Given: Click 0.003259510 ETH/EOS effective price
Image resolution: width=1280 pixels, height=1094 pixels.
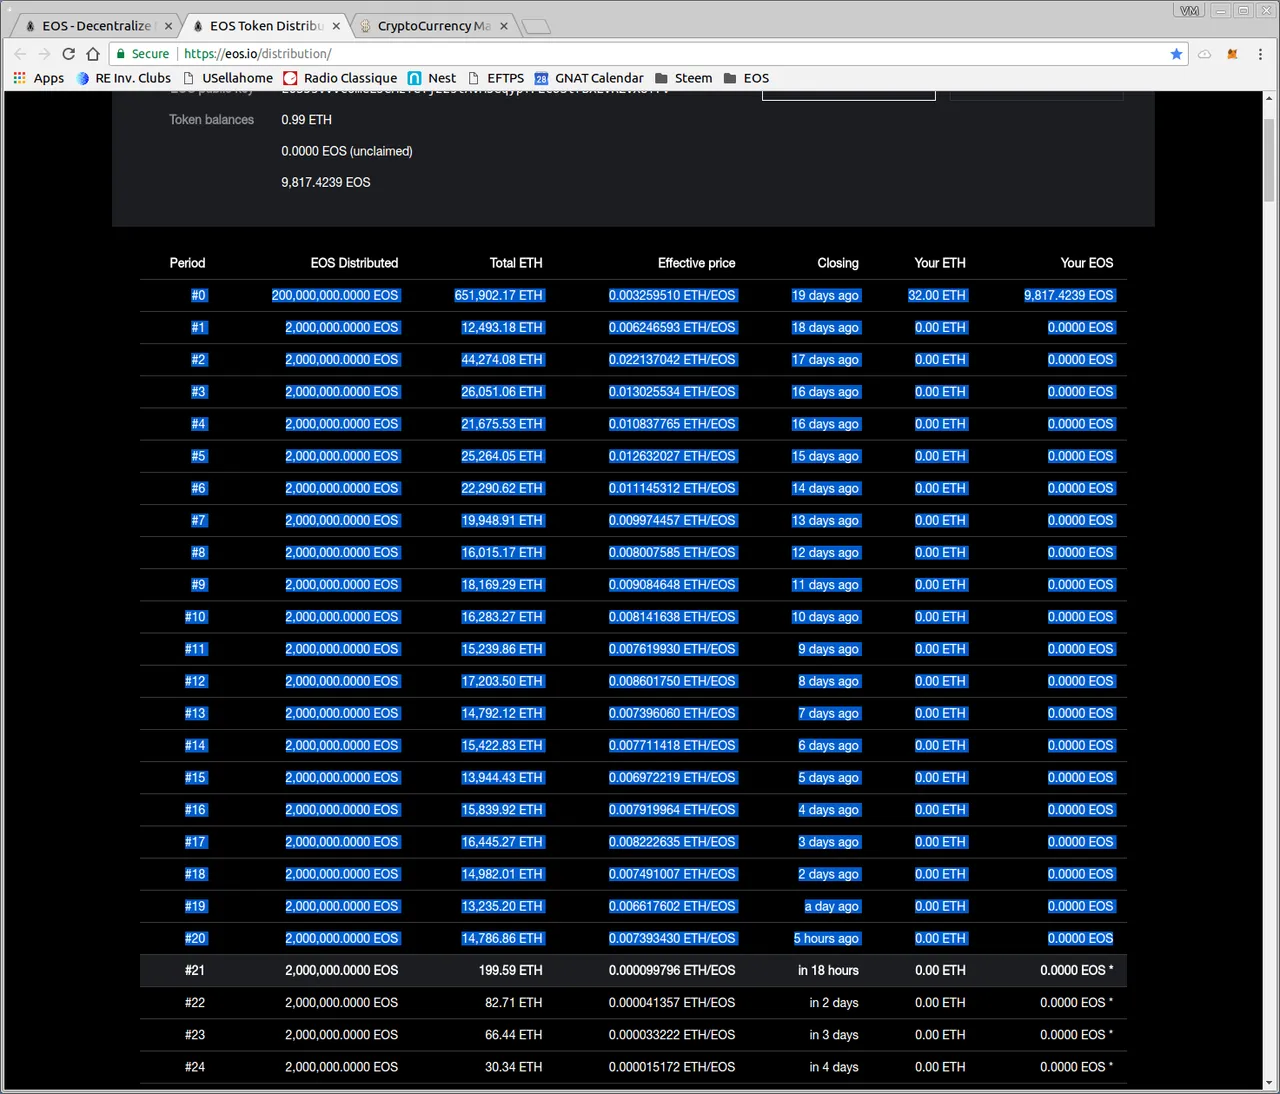Looking at the screenshot, I should point(673,295).
